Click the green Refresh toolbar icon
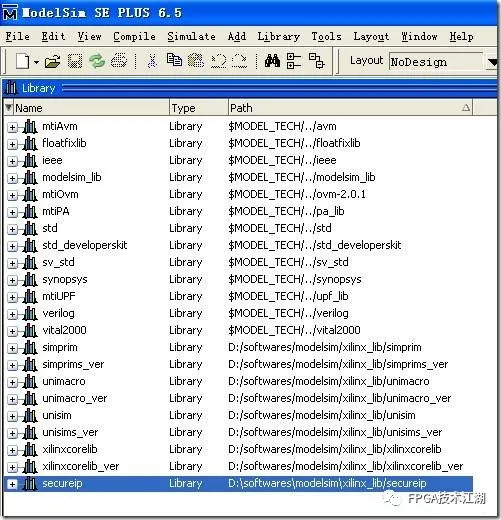 [97, 62]
